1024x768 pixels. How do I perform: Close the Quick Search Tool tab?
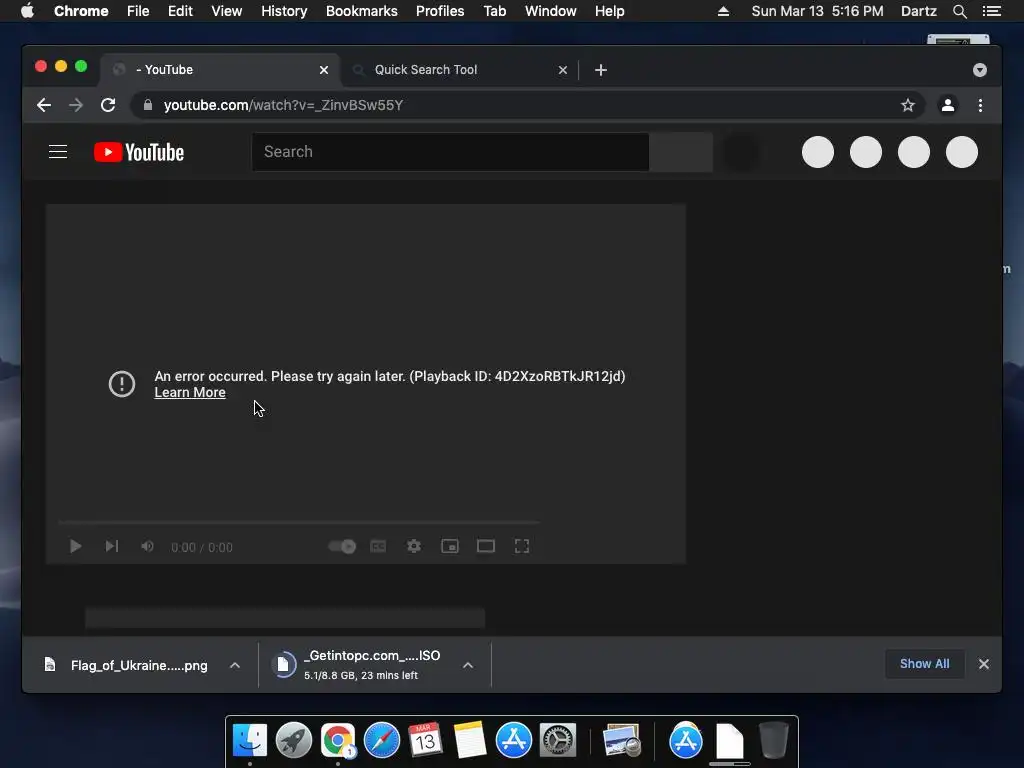[x=563, y=70]
